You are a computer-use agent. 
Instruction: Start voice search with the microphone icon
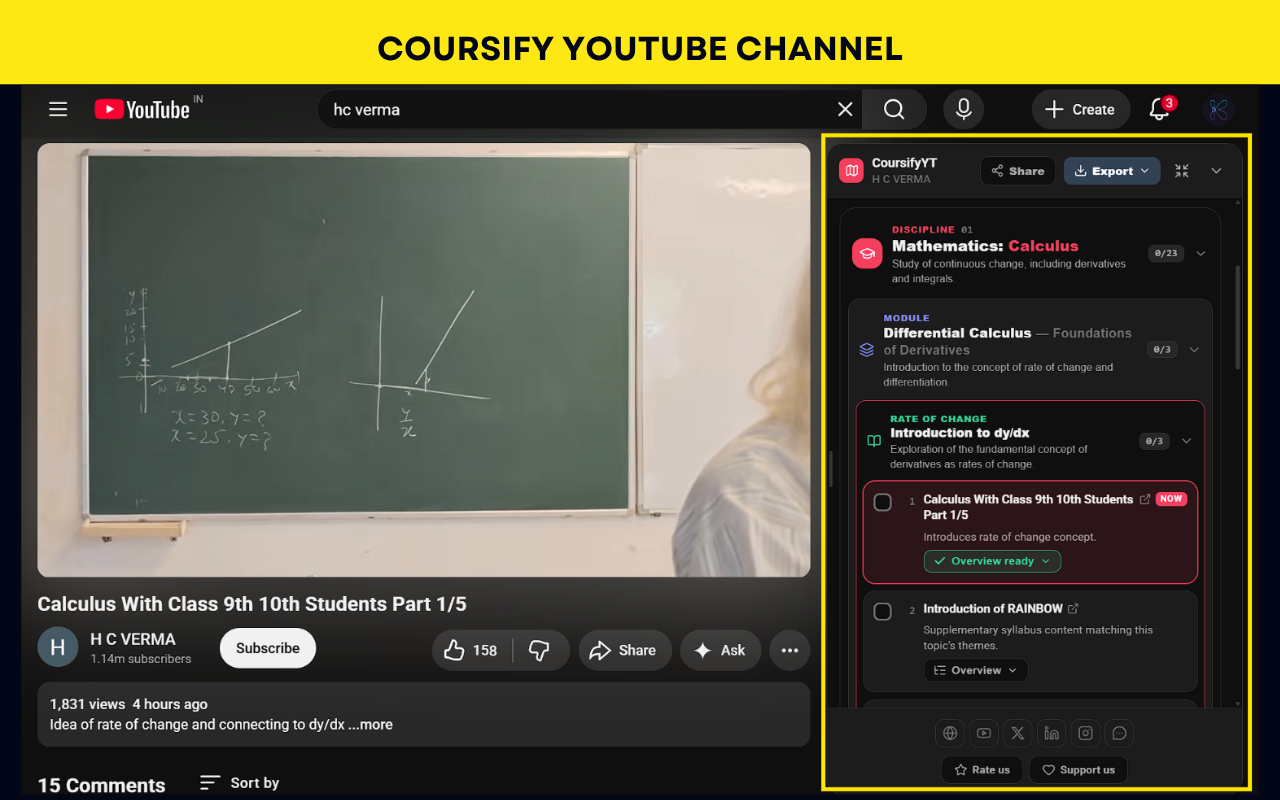pyautogui.click(x=964, y=109)
